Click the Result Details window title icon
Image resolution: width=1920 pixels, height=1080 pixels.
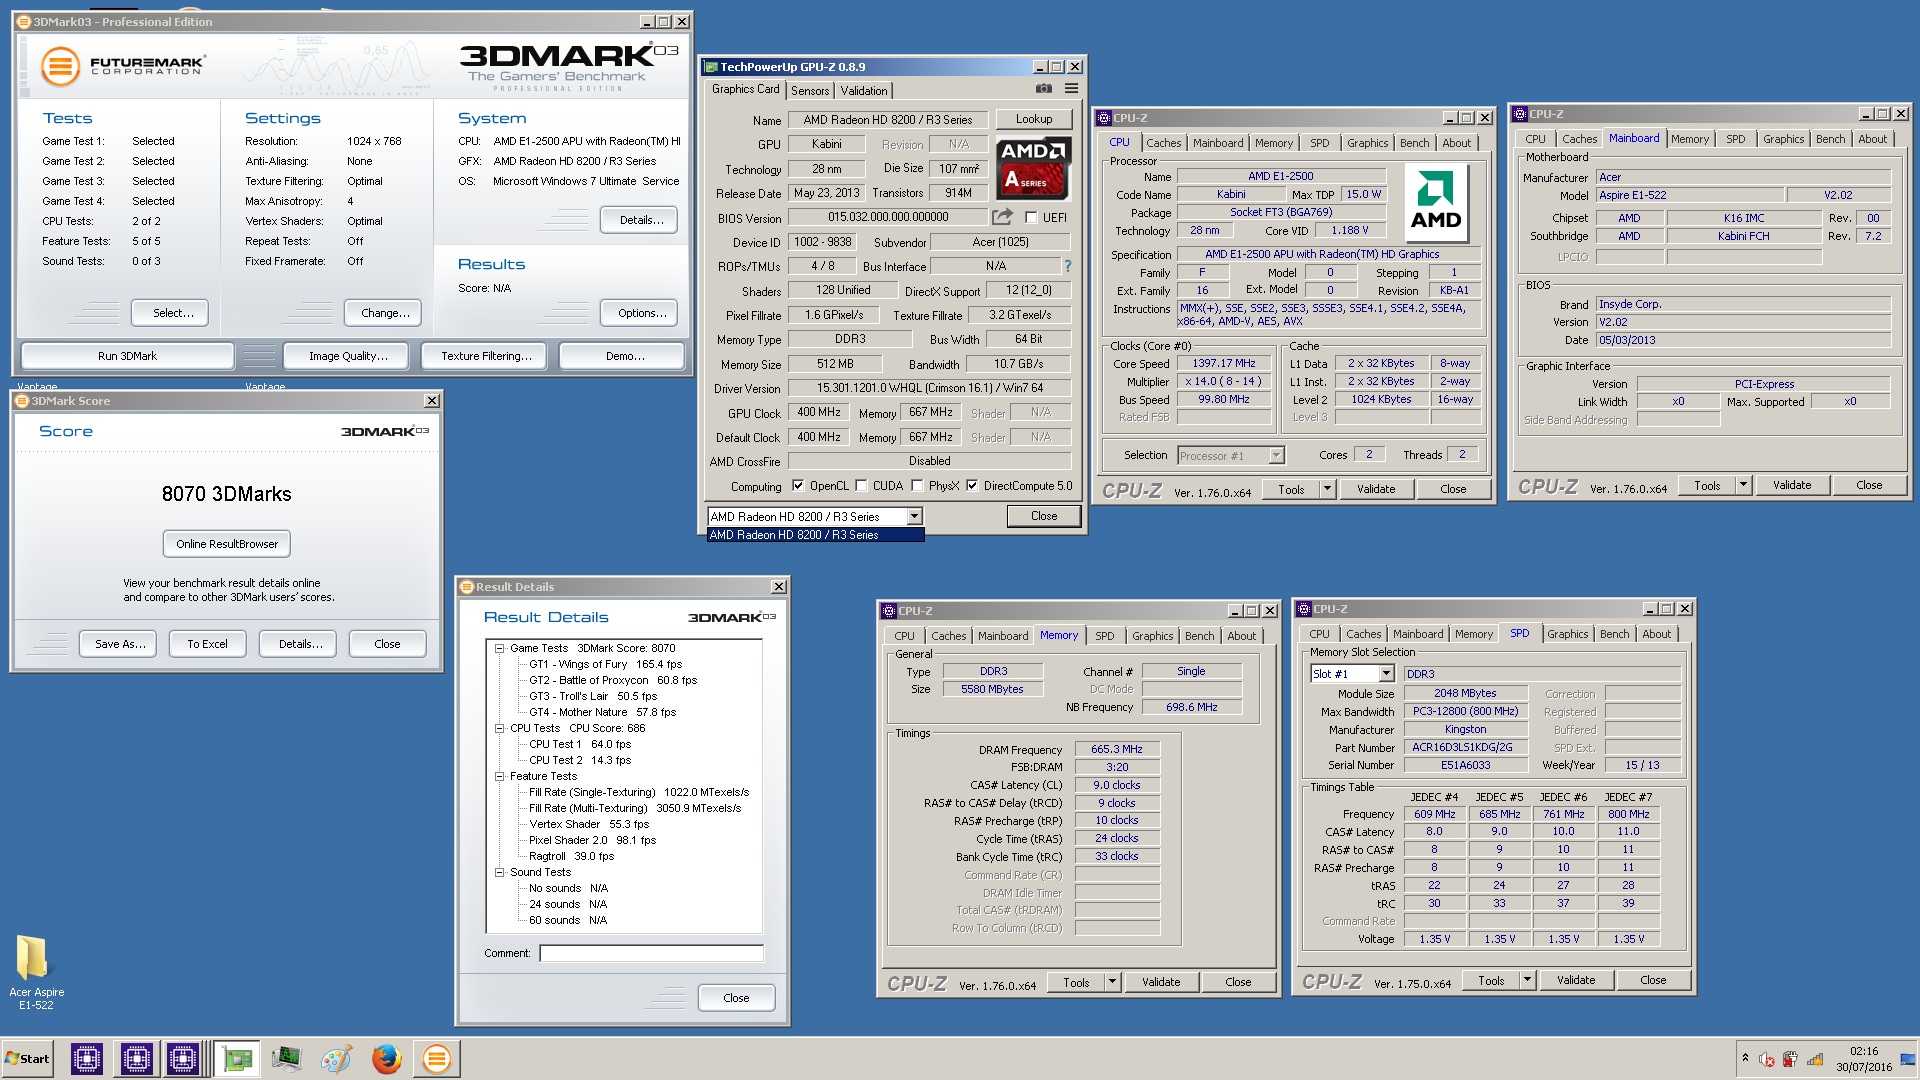tap(466, 587)
